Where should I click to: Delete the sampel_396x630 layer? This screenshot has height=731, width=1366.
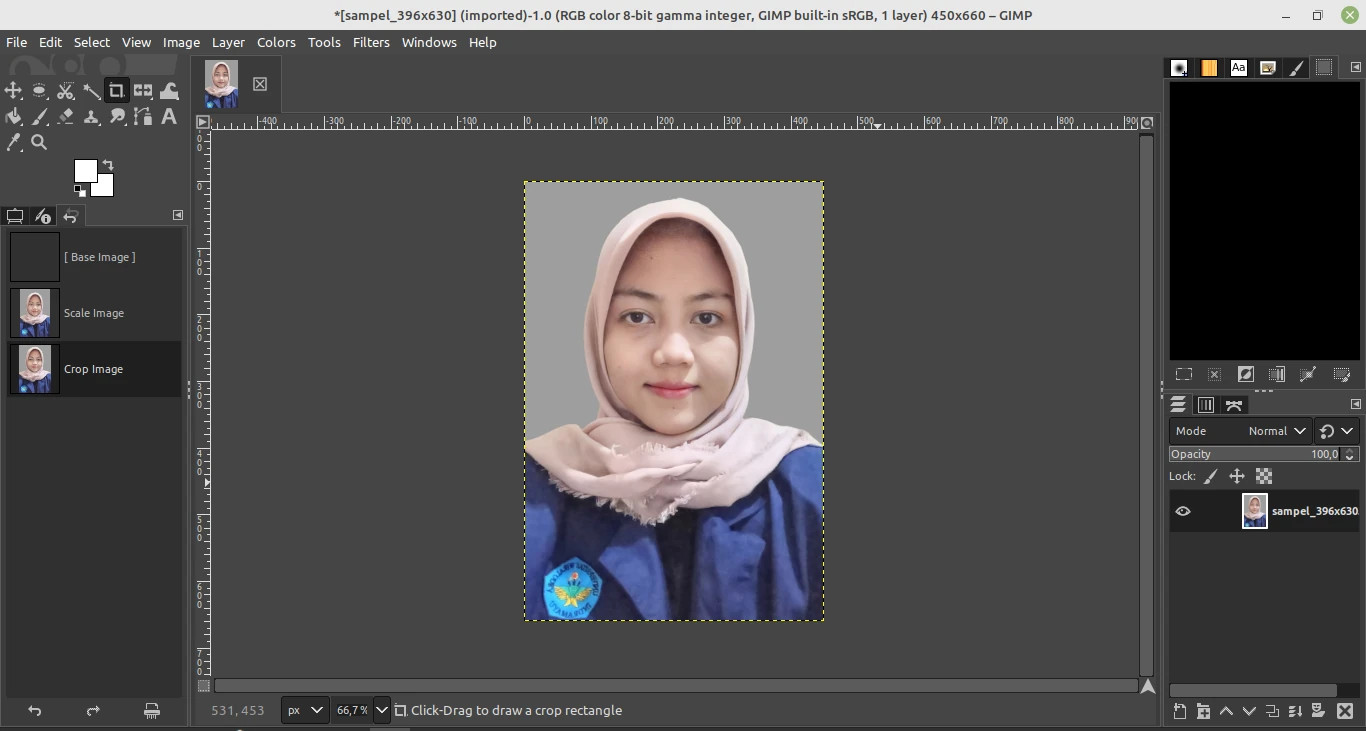(1344, 711)
